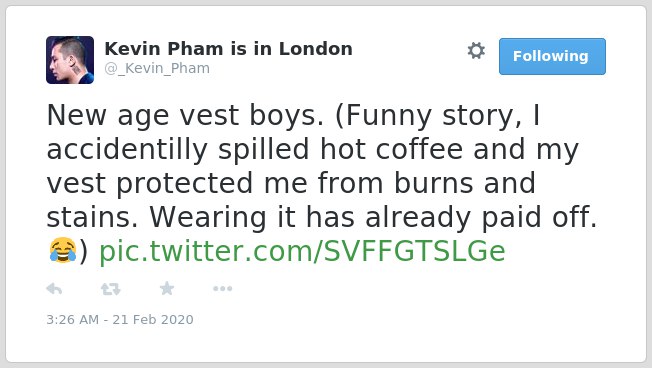
Task: Open the pic.twitter.com/SVFFGTSLGe link
Action: click(x=302, y=251)
